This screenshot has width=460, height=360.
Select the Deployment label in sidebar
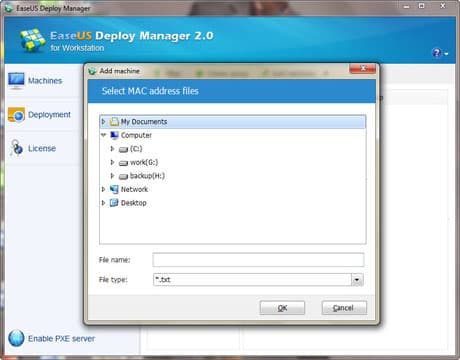[49, 115]
